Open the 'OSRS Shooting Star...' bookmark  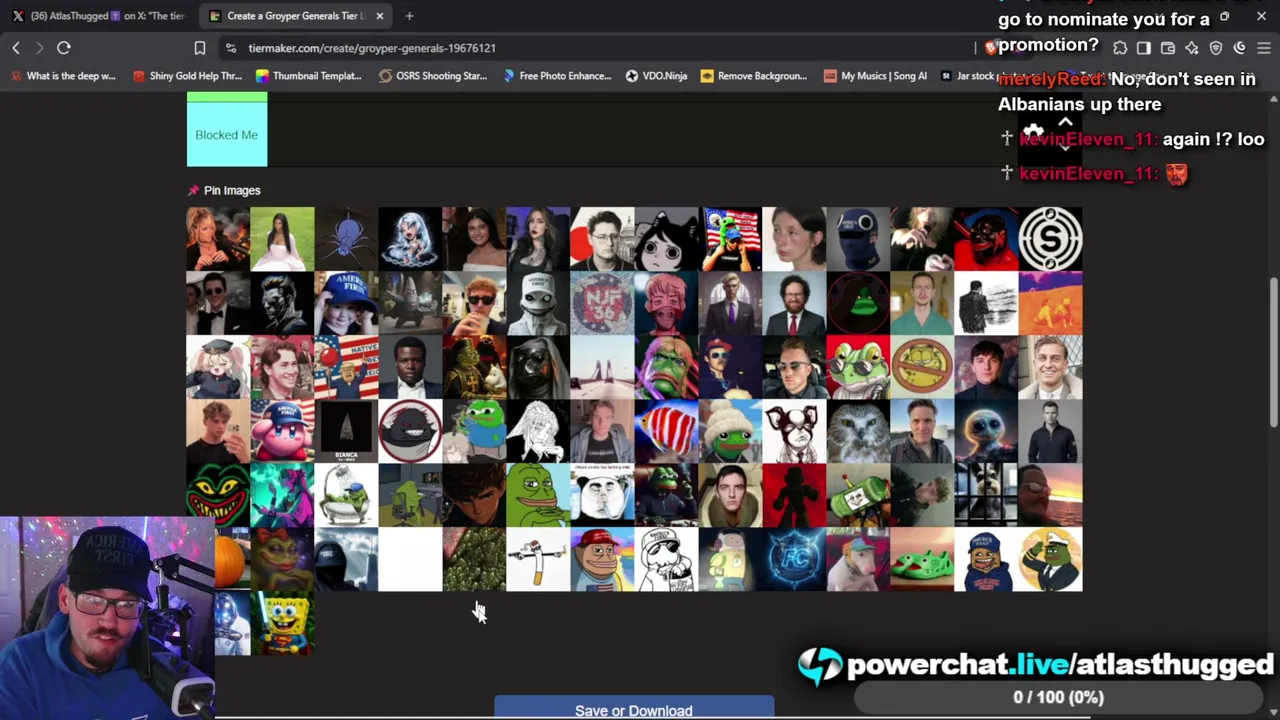(x=432, y=76)
